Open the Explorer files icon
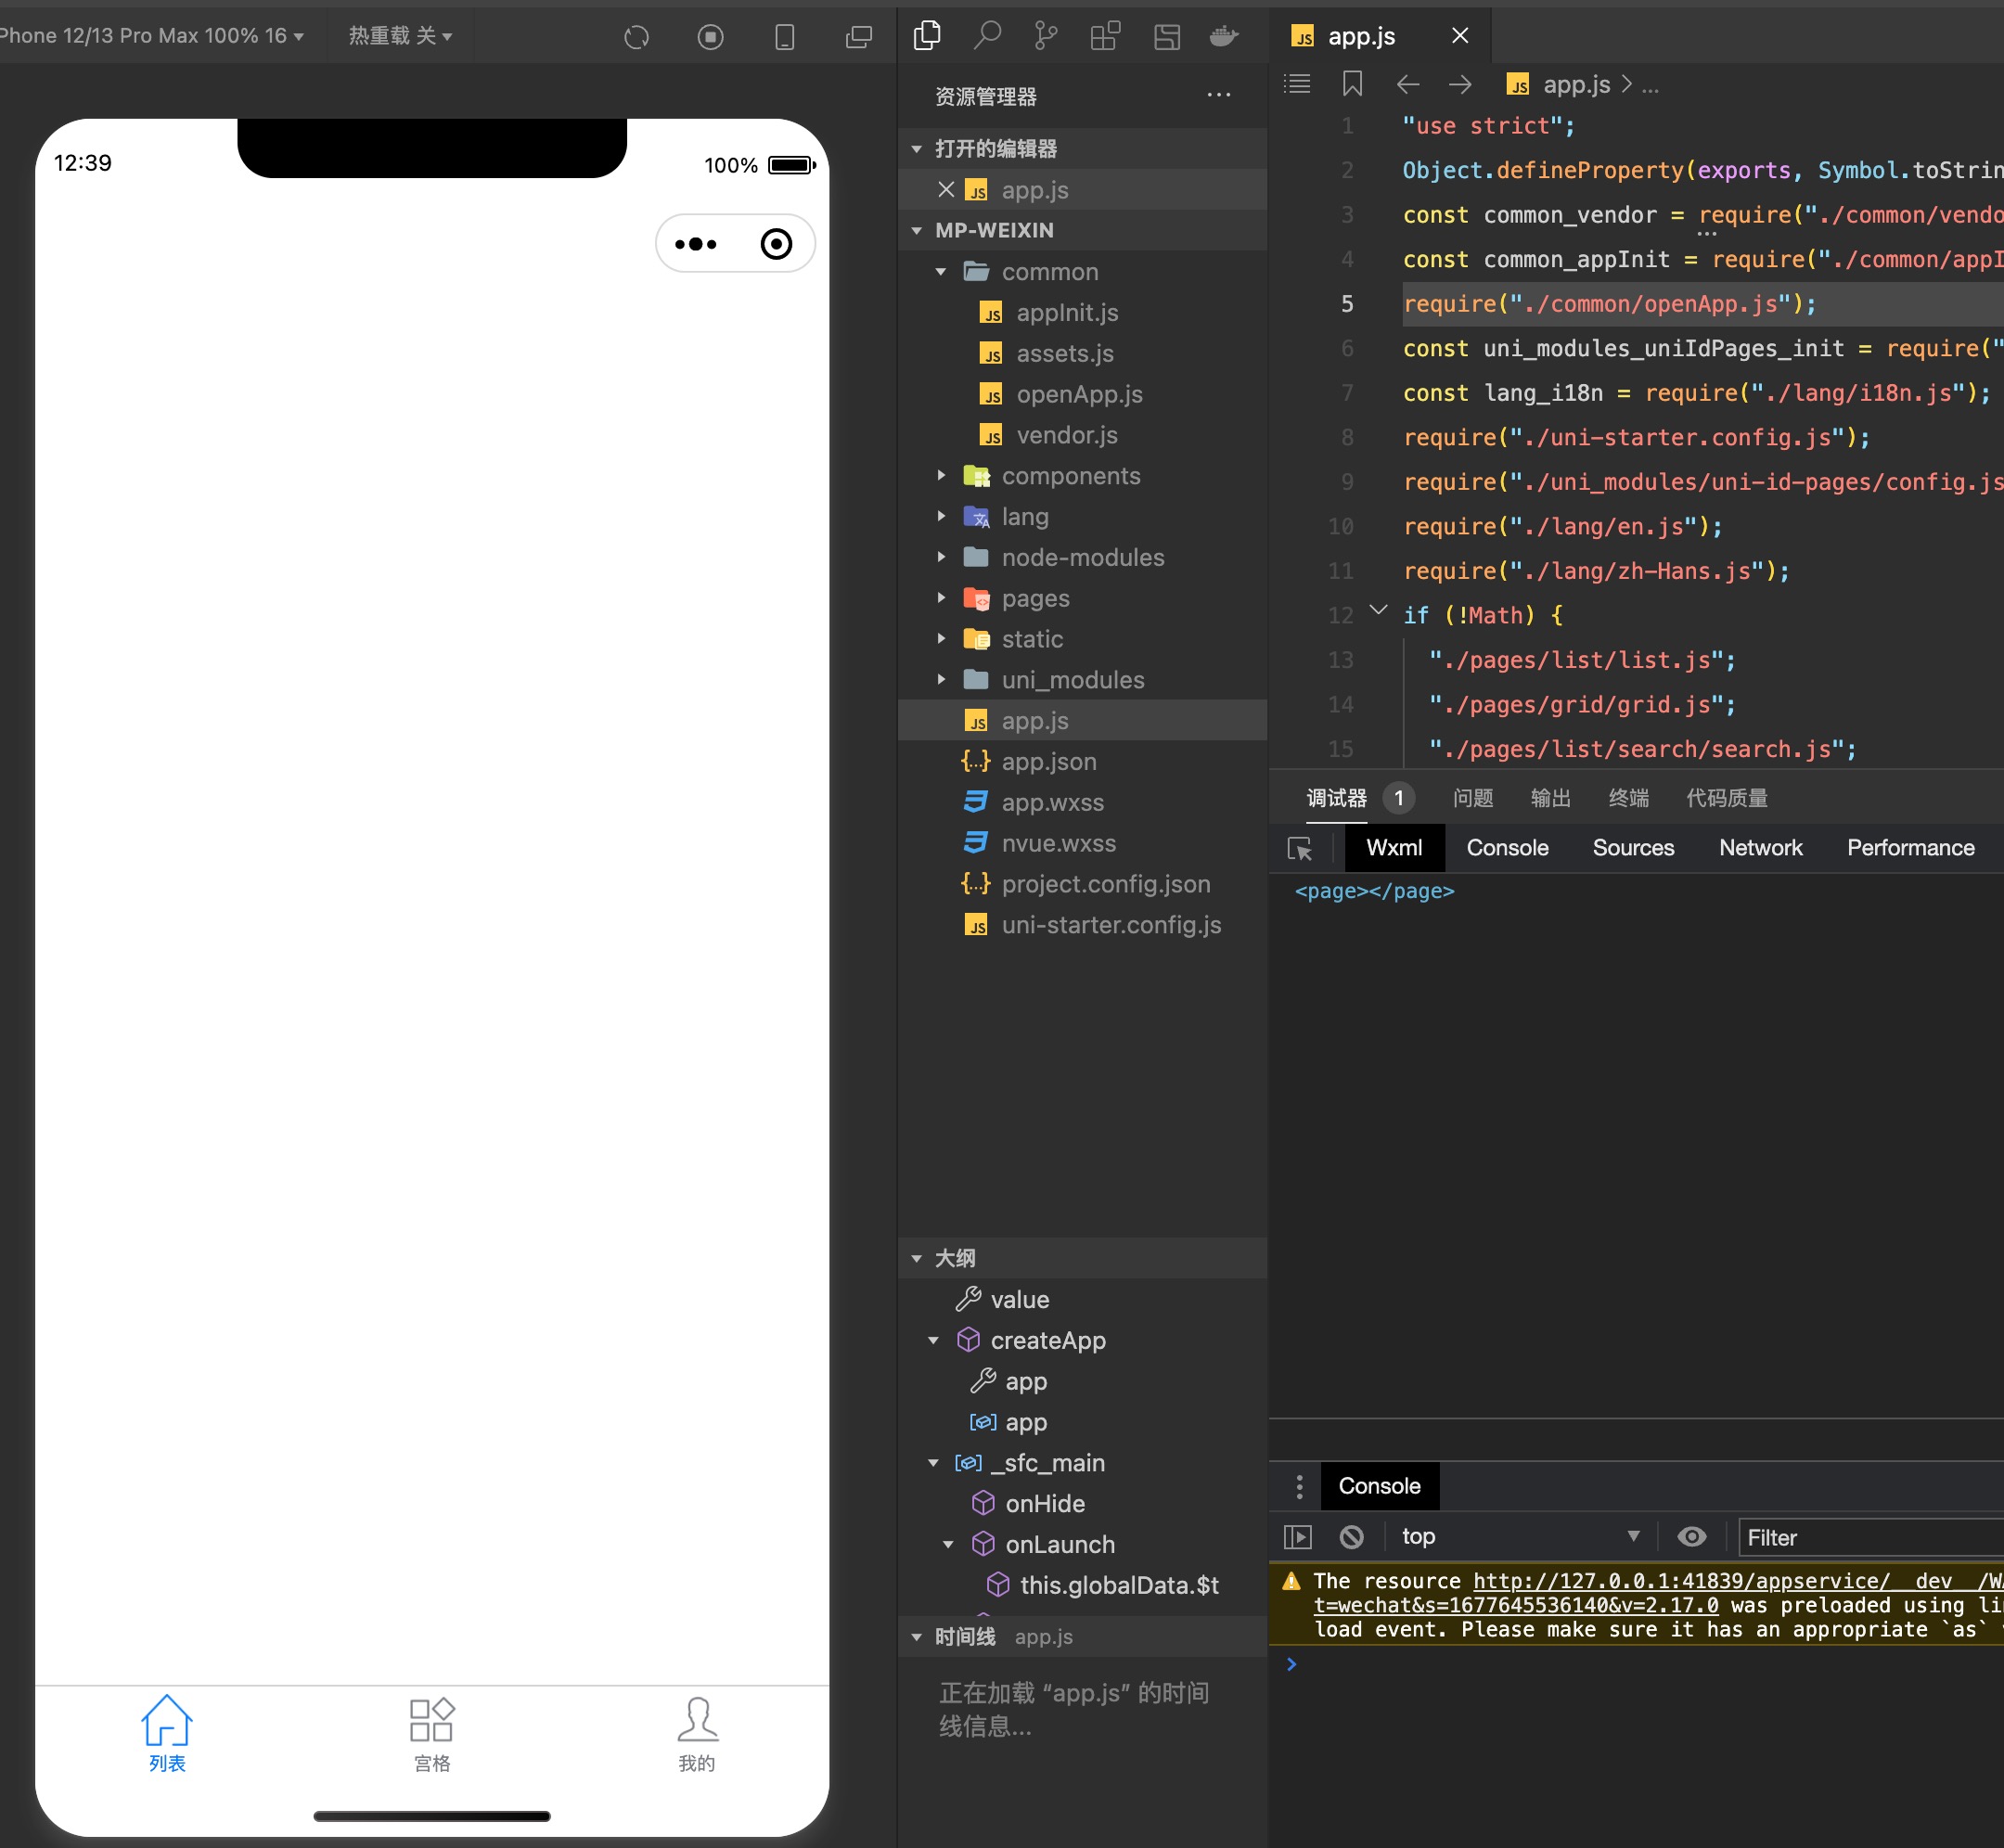Viewport: 2004px width, 1848px height. tap(927, 36)
